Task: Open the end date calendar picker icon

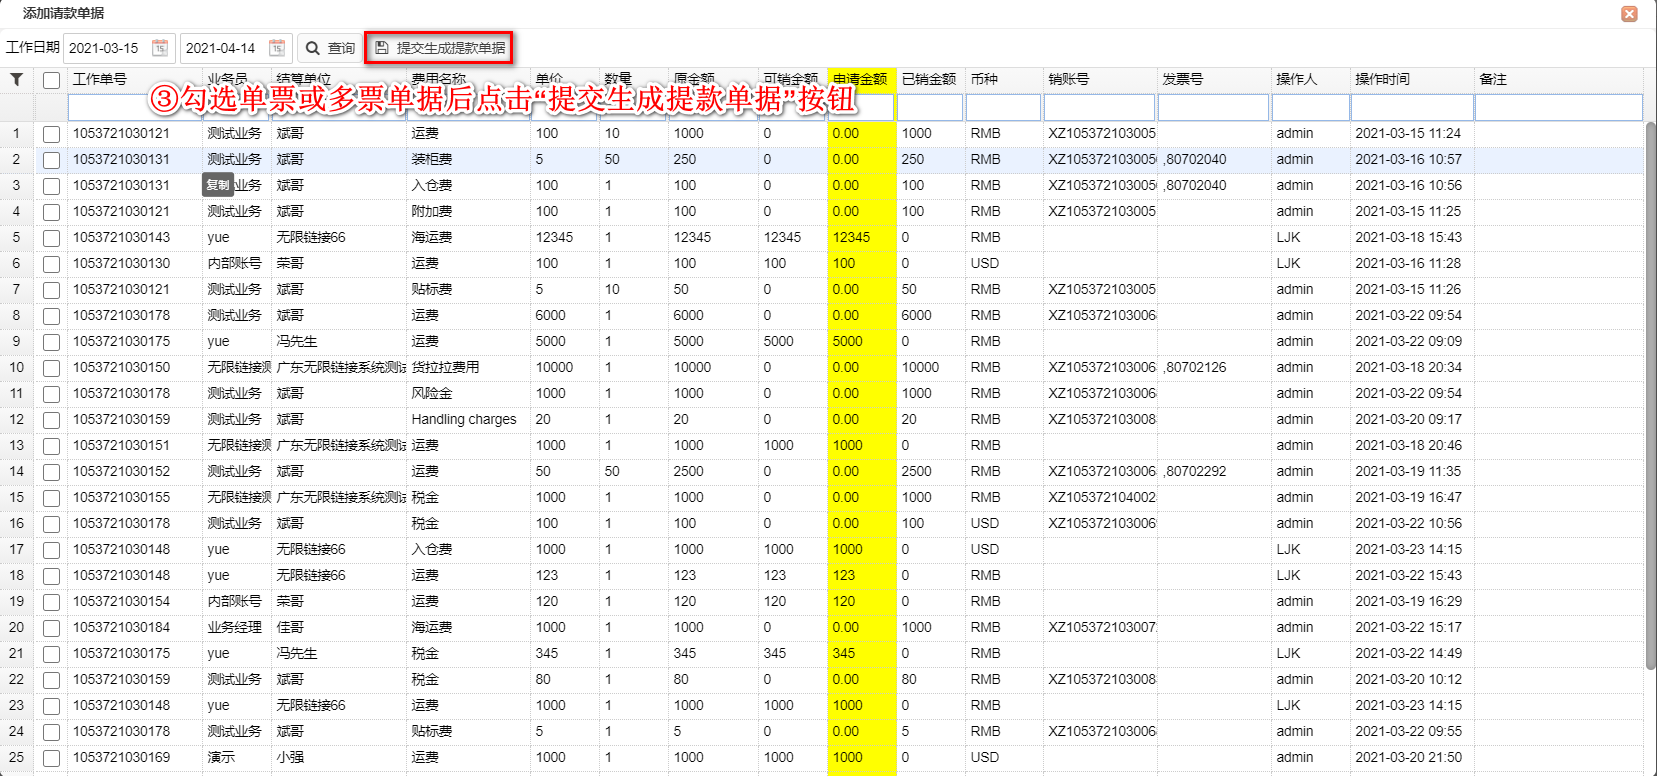Action: [x=277, y=48]
